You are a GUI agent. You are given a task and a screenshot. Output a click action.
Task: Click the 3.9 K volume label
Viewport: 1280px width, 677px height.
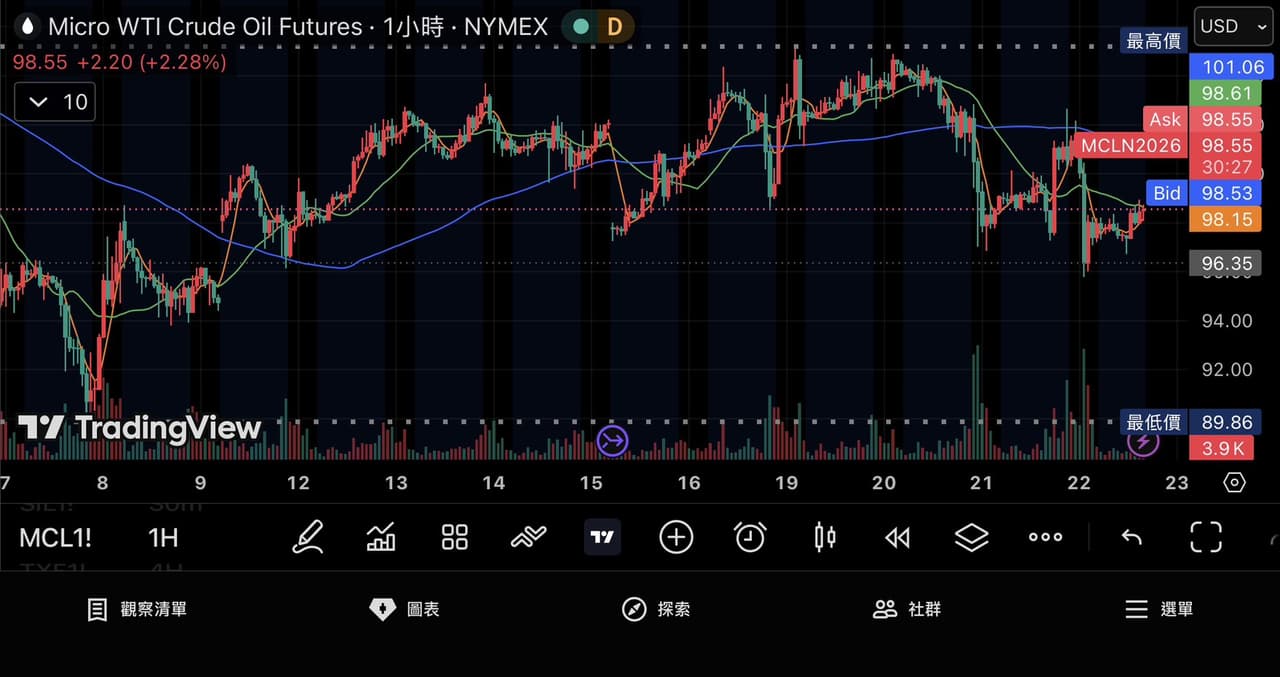coord(1222,448)
